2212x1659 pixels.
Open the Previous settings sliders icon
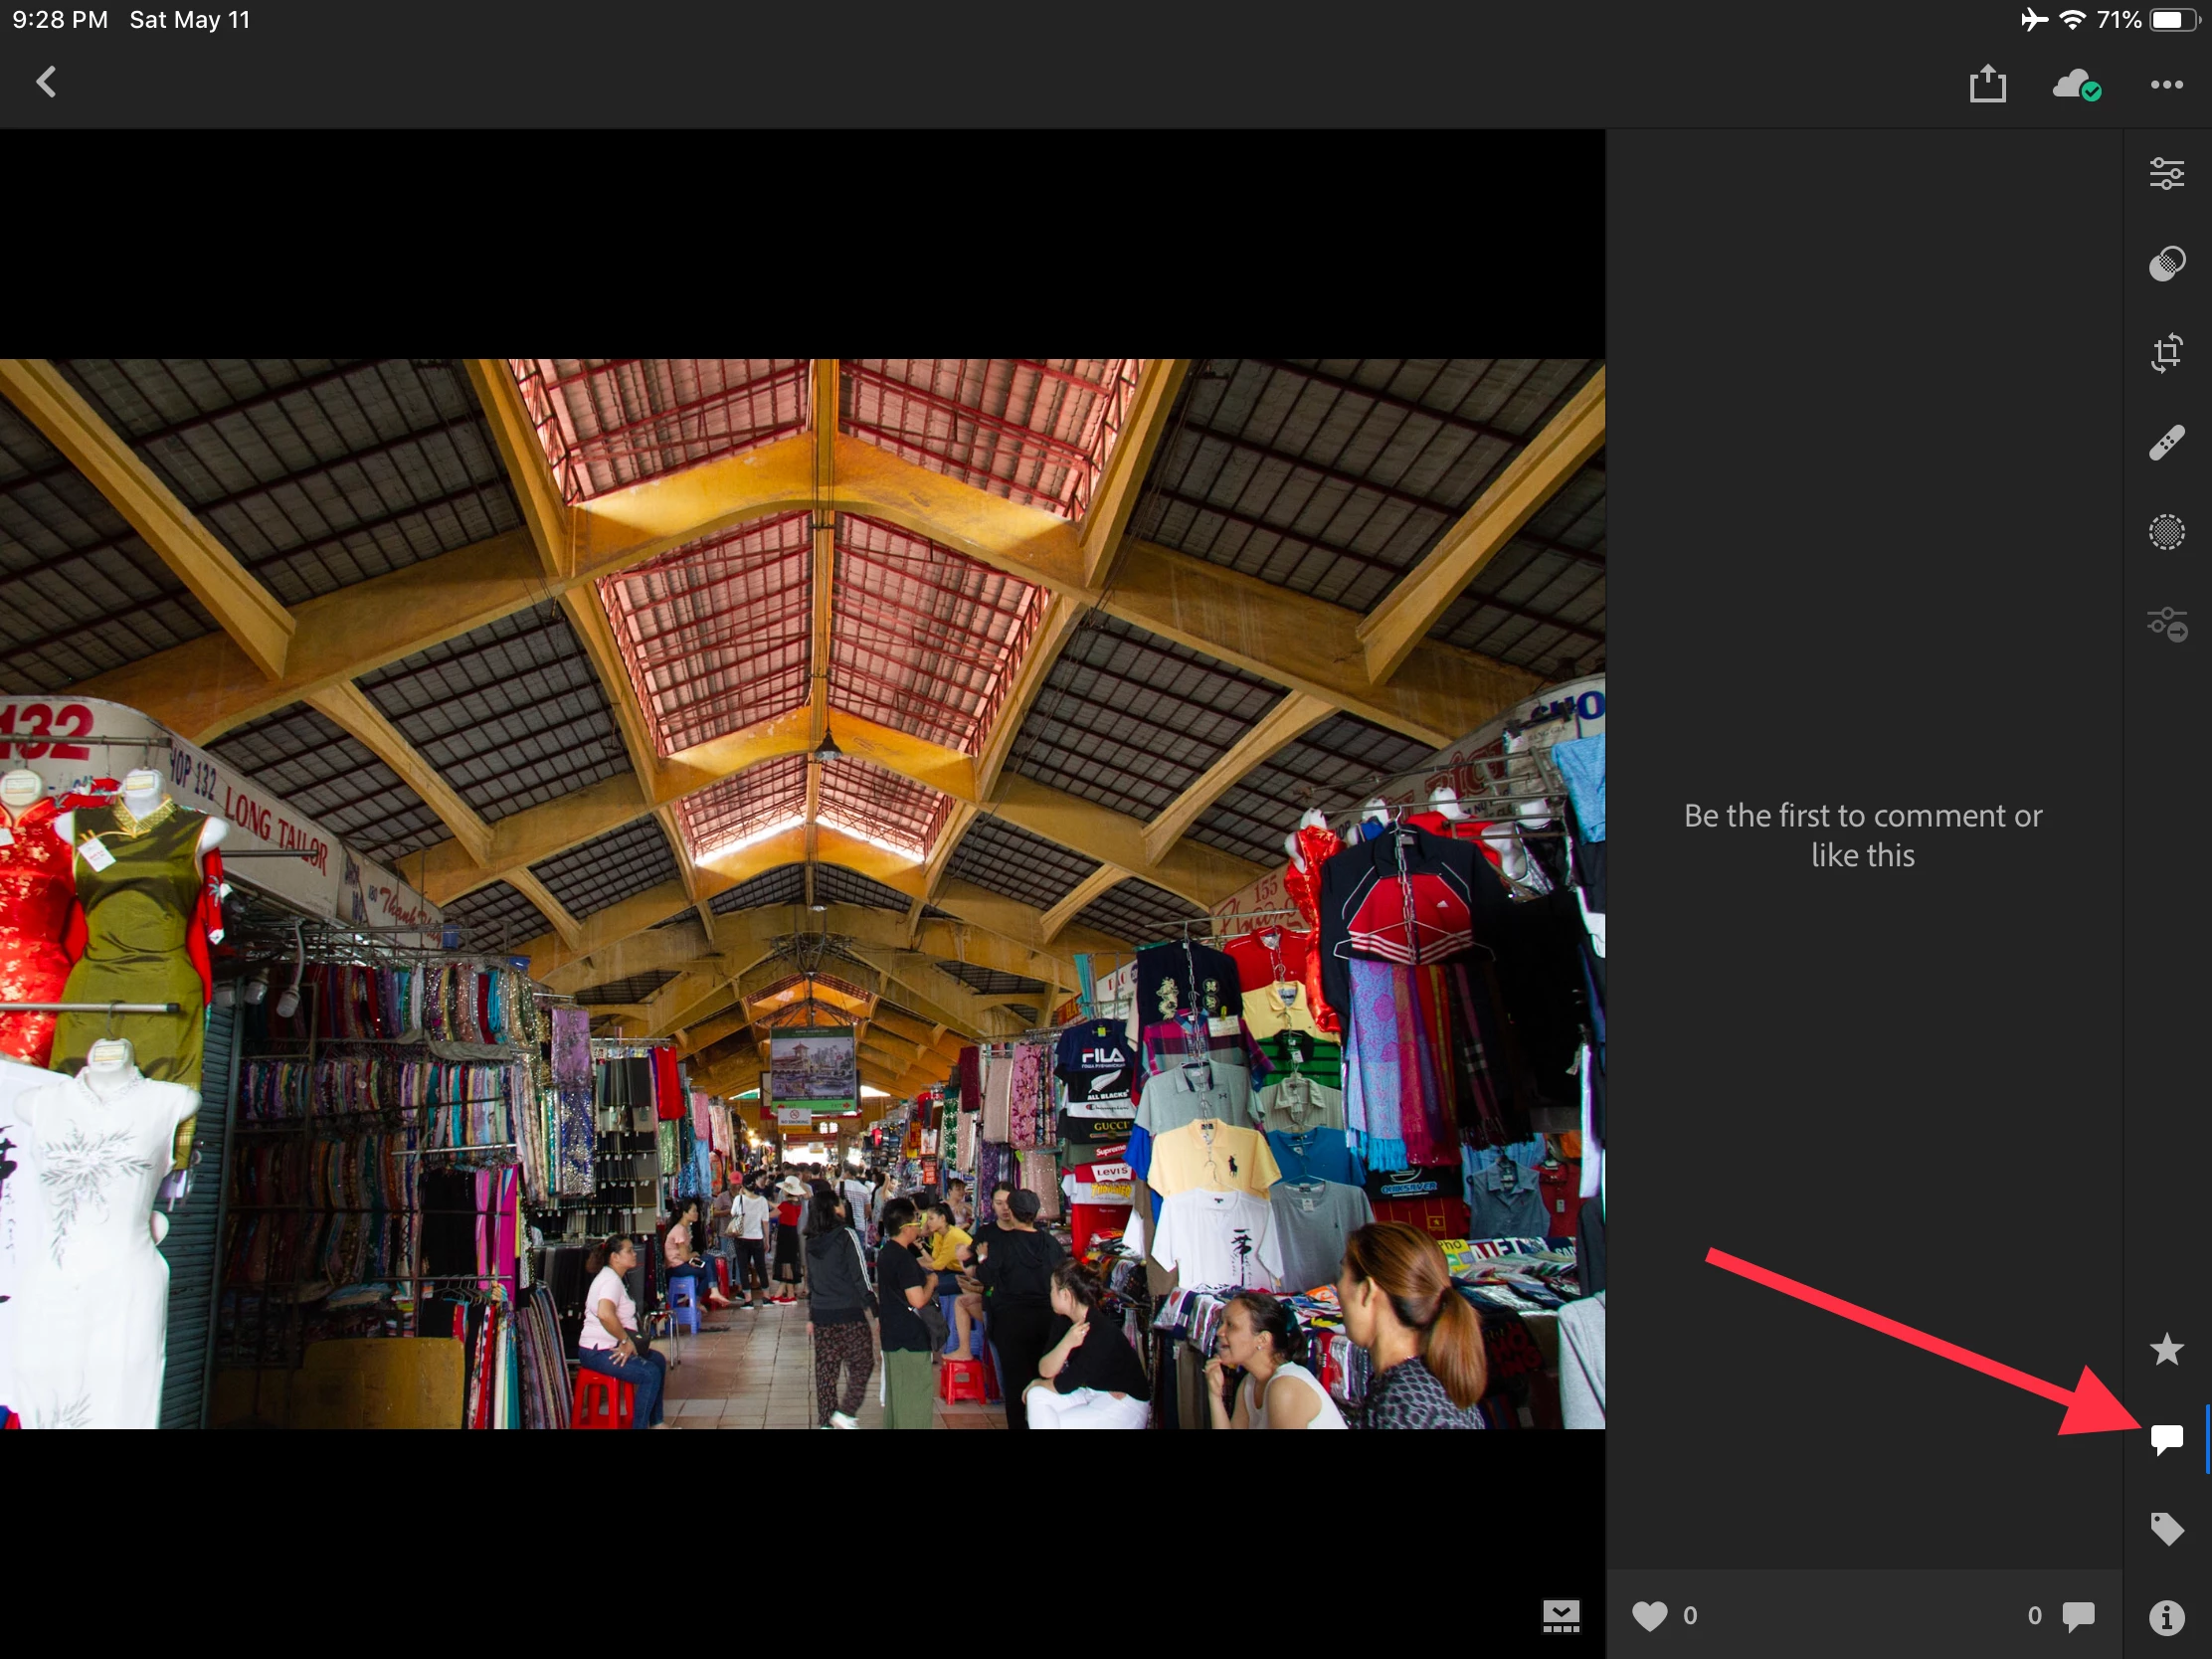pos(2166,624)
